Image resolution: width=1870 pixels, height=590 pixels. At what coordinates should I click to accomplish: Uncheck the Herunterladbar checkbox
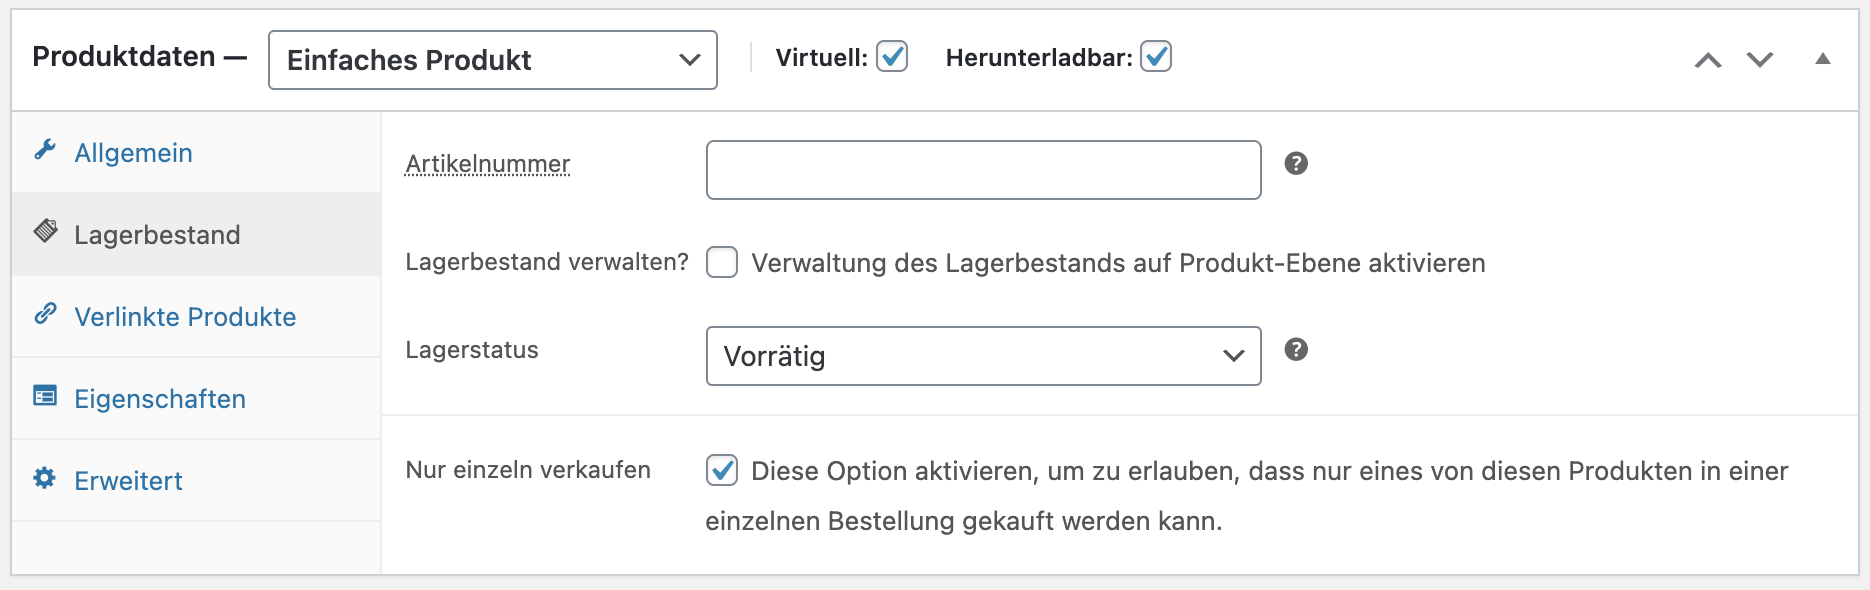point(1156,57)
